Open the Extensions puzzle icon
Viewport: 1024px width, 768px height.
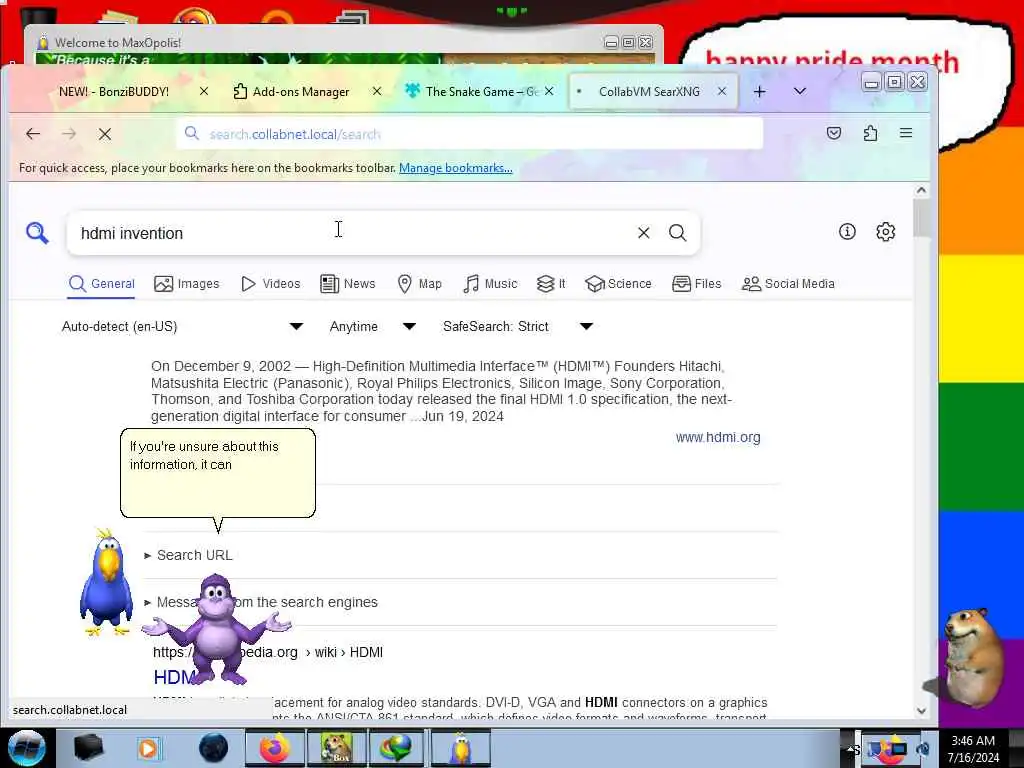click(870, 133)
